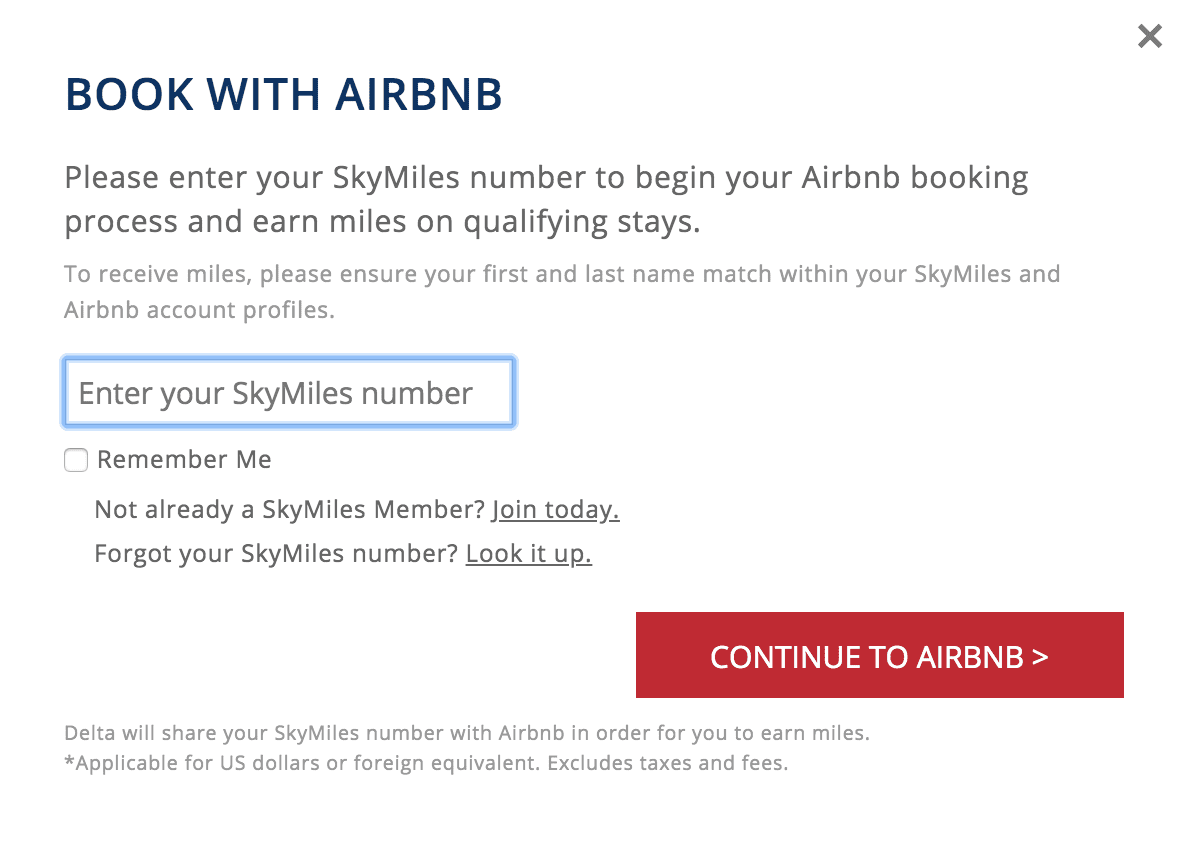The height and width of the screenshot is (844, 1190).
Task: Check the box next to Remember Me
Action: coord(76,460)
